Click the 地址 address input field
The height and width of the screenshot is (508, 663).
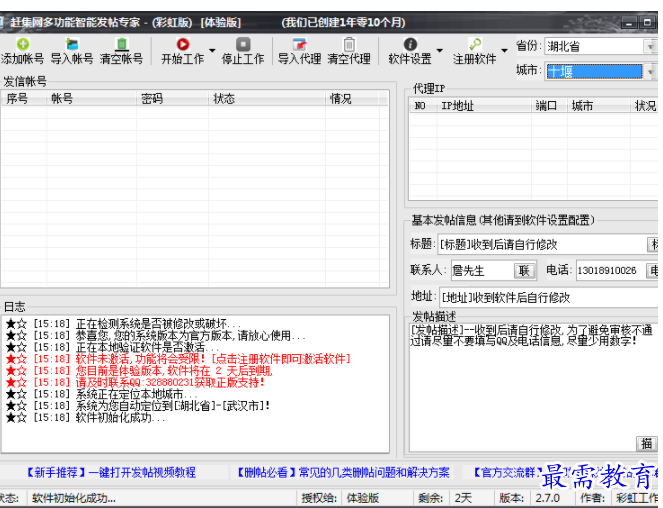548,298
